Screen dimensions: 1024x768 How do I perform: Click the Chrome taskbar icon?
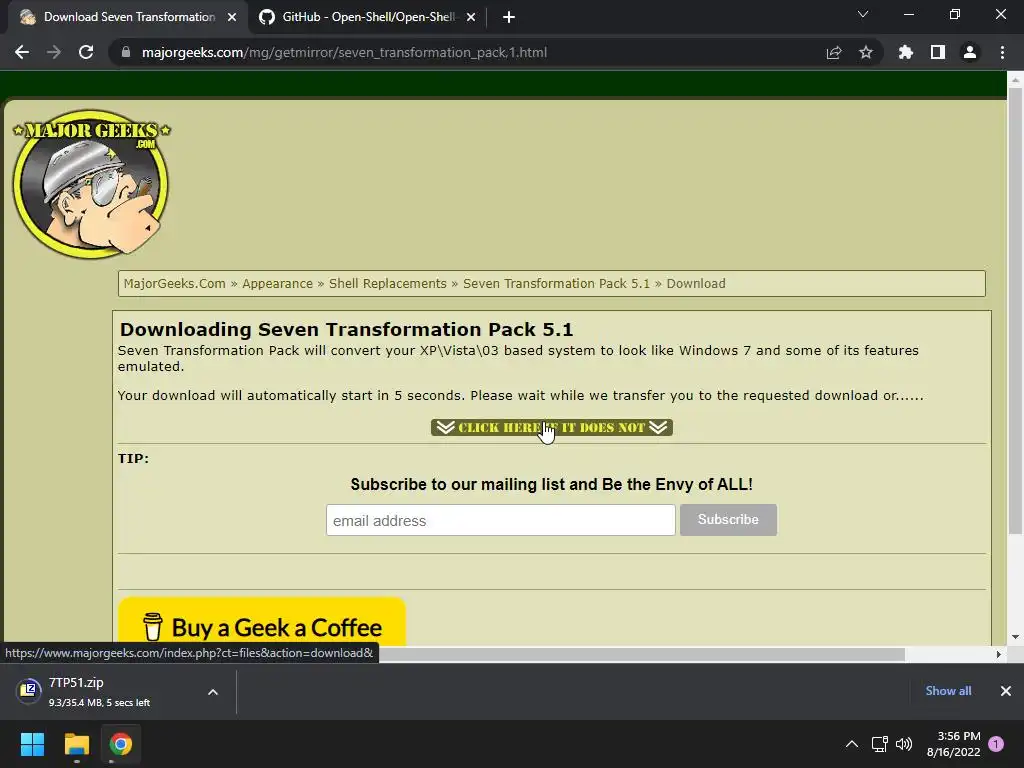click(x=121, y=744)
